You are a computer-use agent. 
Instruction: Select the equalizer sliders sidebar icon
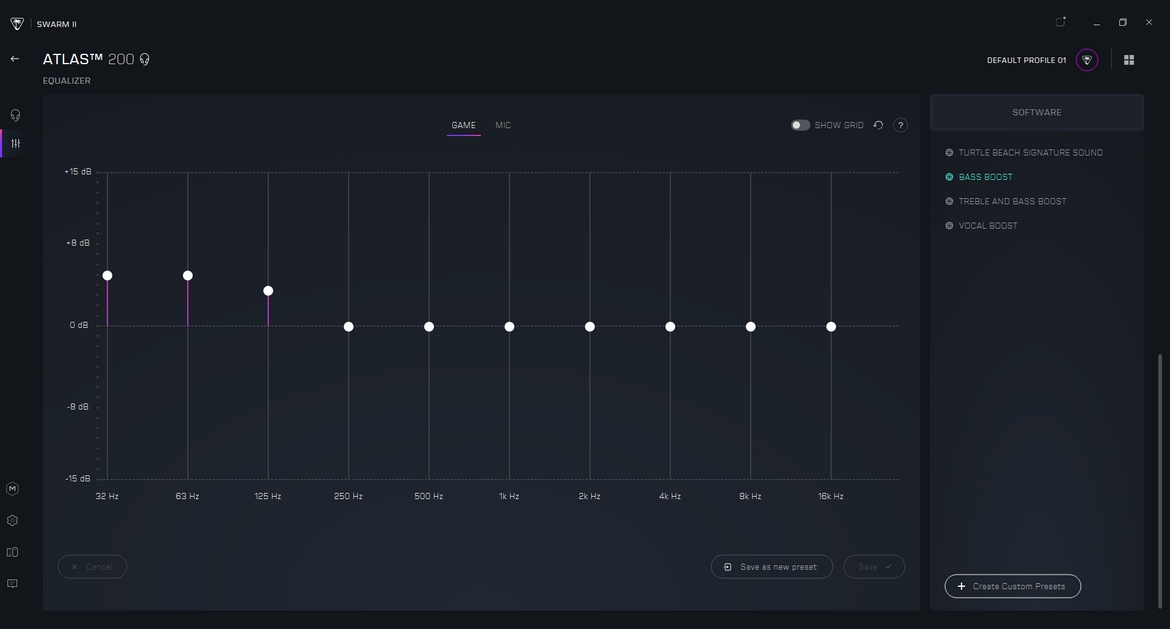15,144
